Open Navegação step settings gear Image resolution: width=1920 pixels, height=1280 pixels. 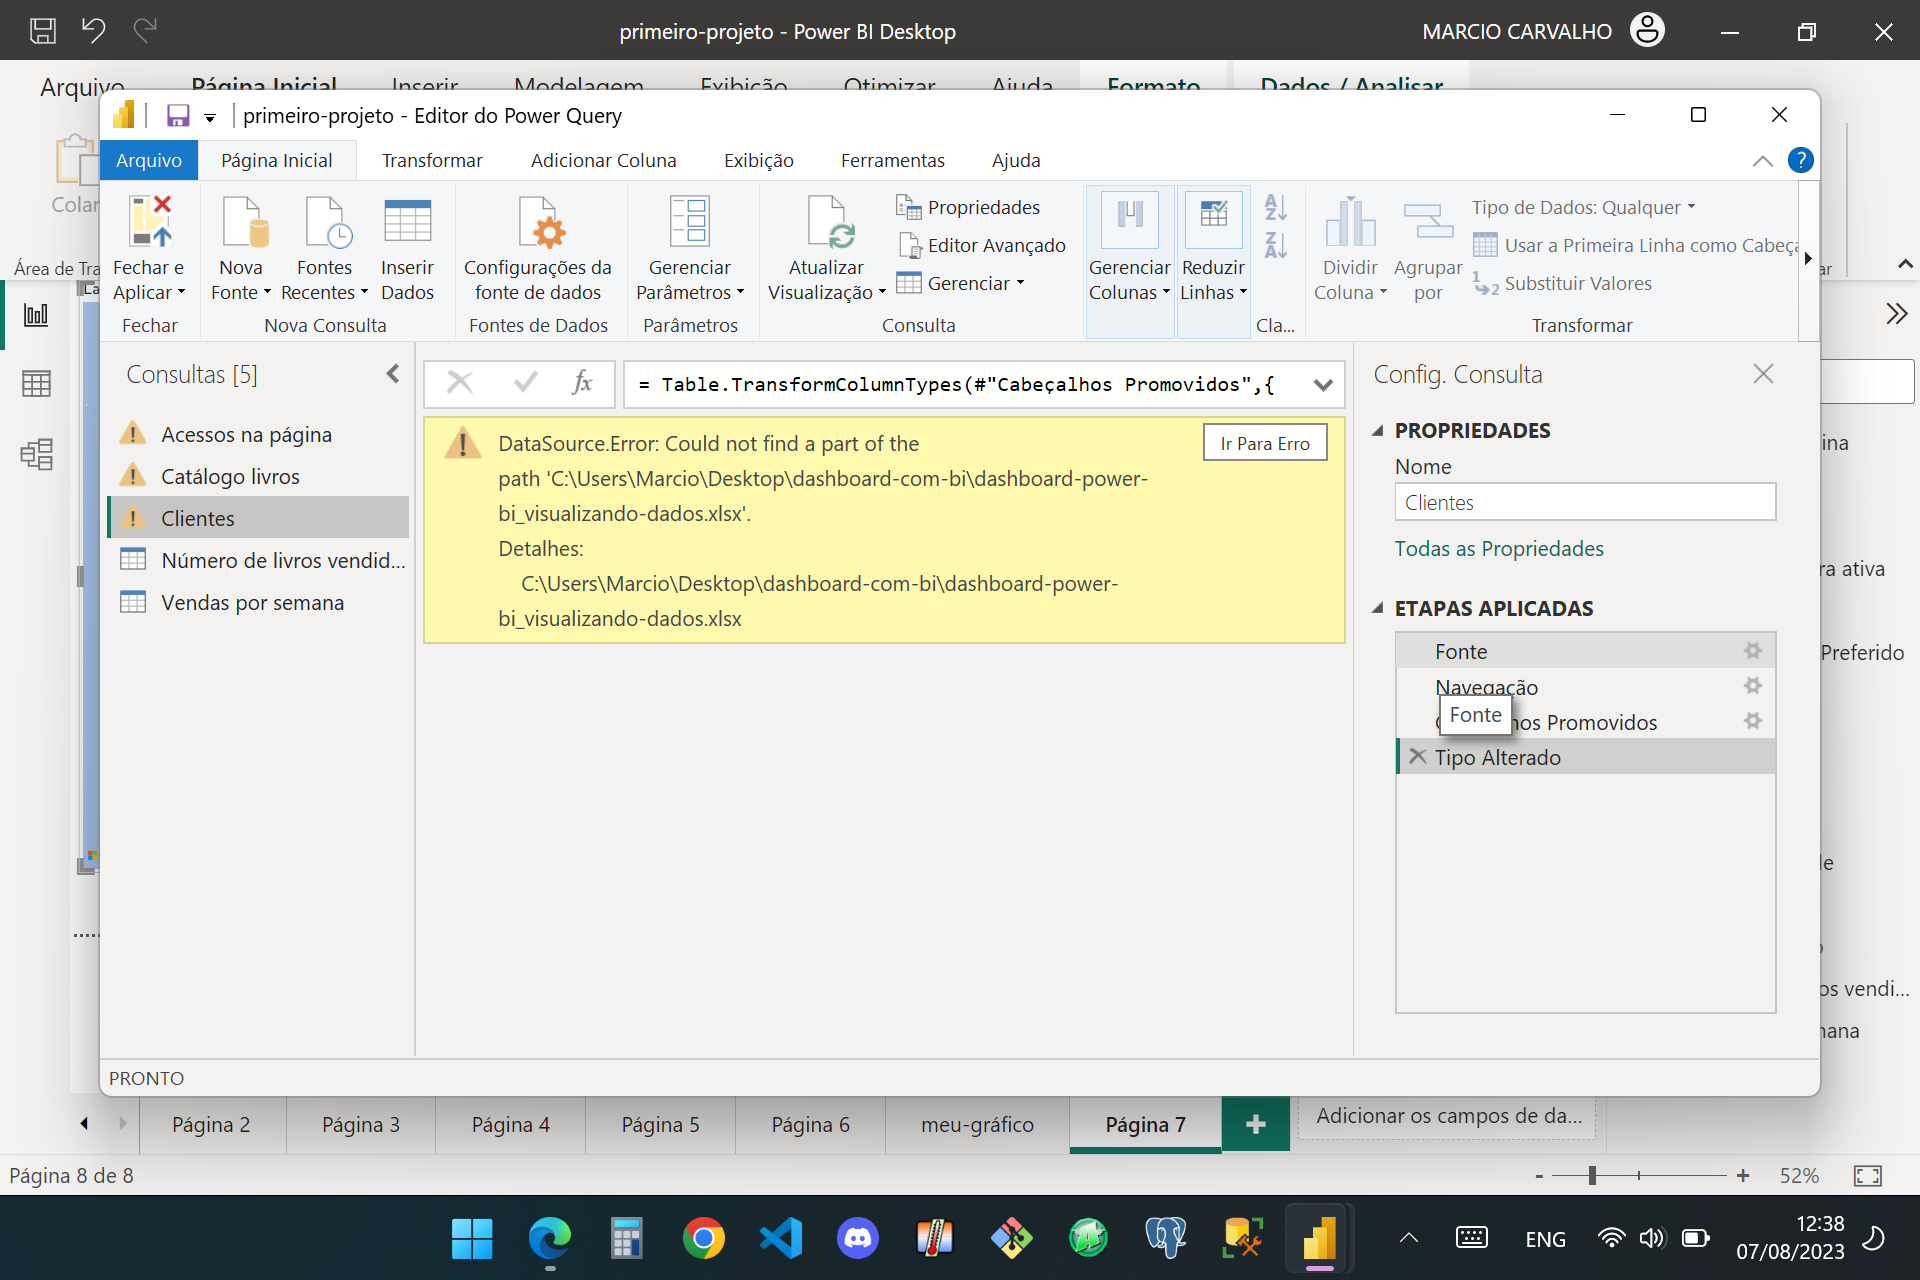click(1753, 686)
